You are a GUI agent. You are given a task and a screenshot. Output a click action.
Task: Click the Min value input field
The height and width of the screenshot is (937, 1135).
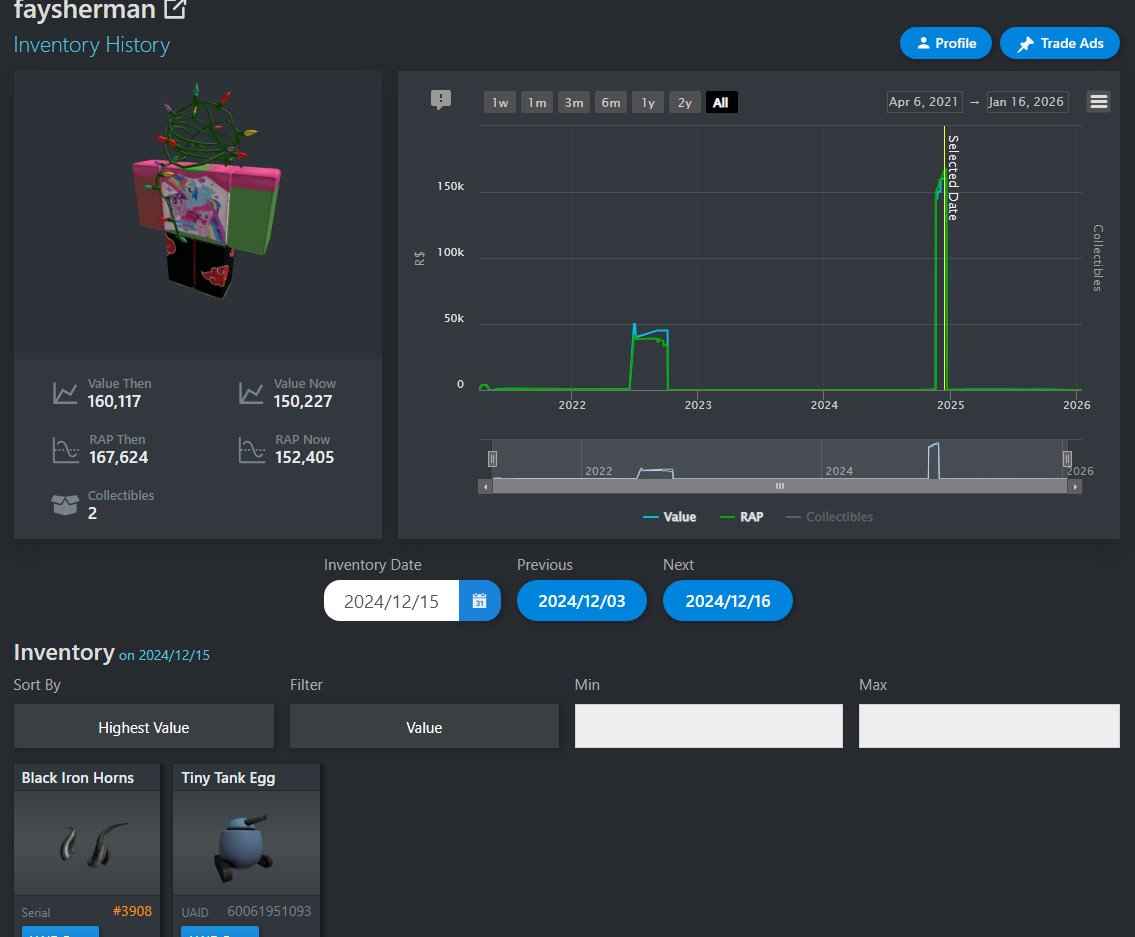(708, 726)
